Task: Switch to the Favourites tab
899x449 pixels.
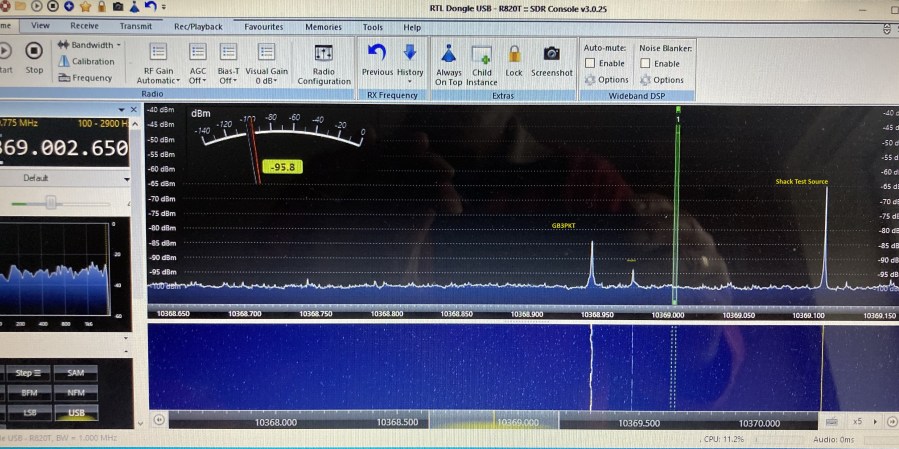Action: click(x=263, y=27)
